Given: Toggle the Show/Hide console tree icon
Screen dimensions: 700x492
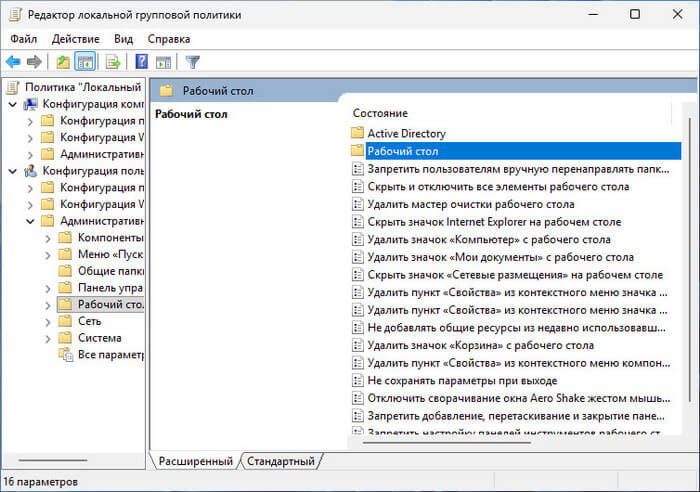Looking at the screenshot, I should coord(85,62).
